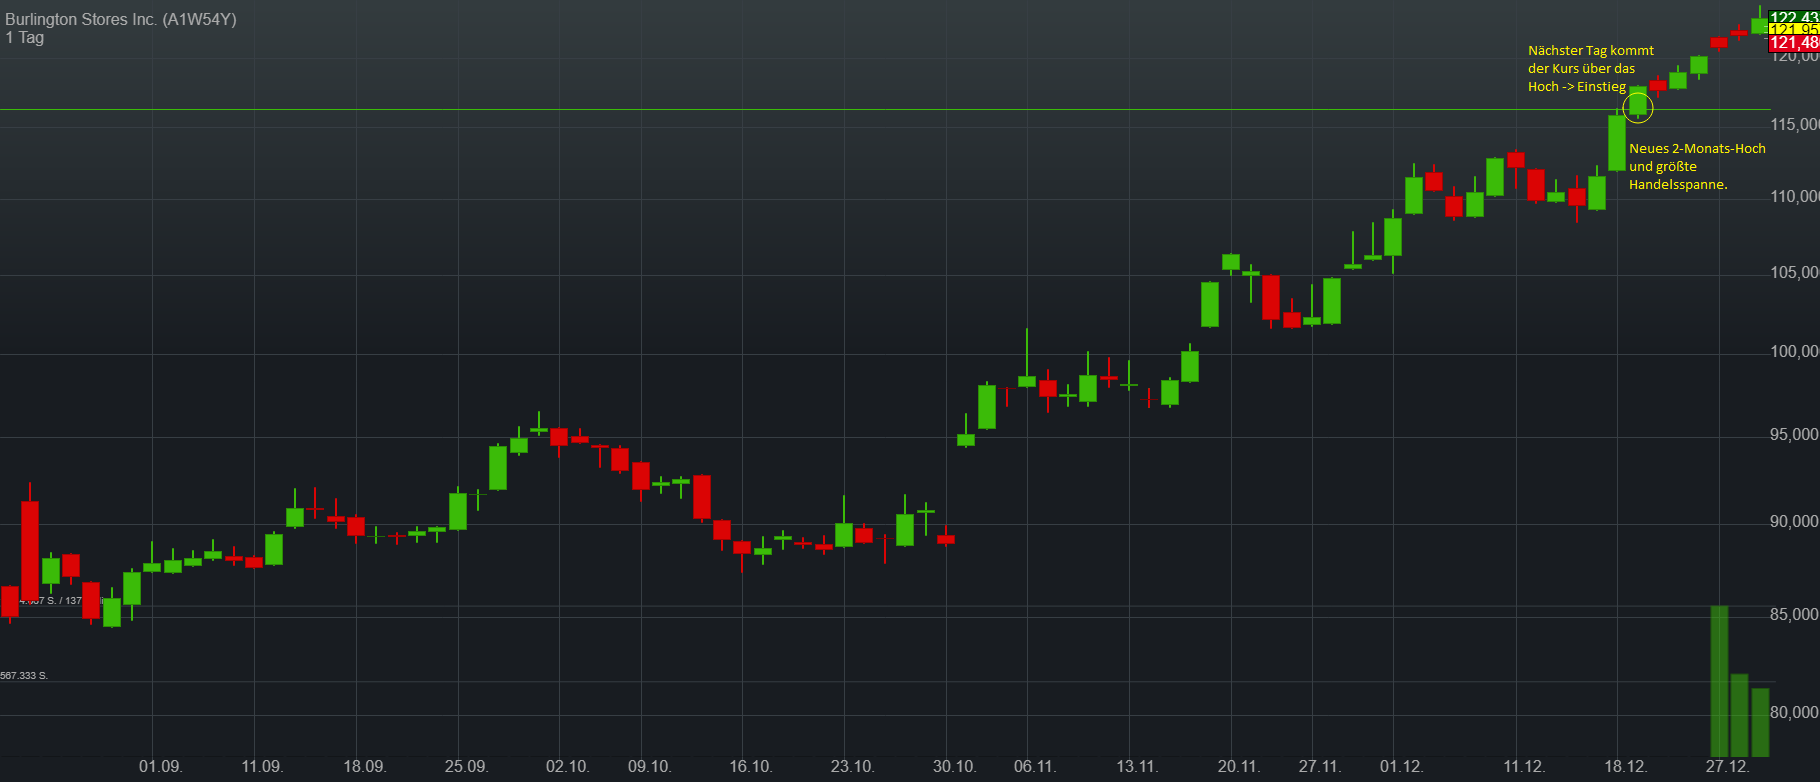Click the 110,00 price axis label
Image resolution: width=1820 pixels, height=782 pixels.
1794,197
